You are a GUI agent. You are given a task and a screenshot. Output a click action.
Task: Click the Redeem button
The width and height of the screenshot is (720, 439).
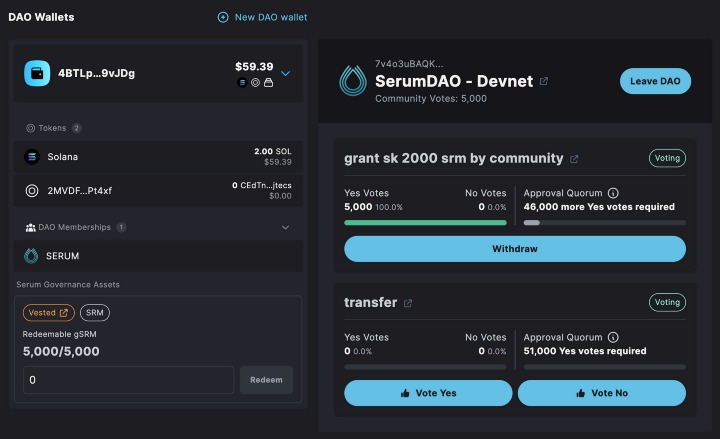coord(266,380)
